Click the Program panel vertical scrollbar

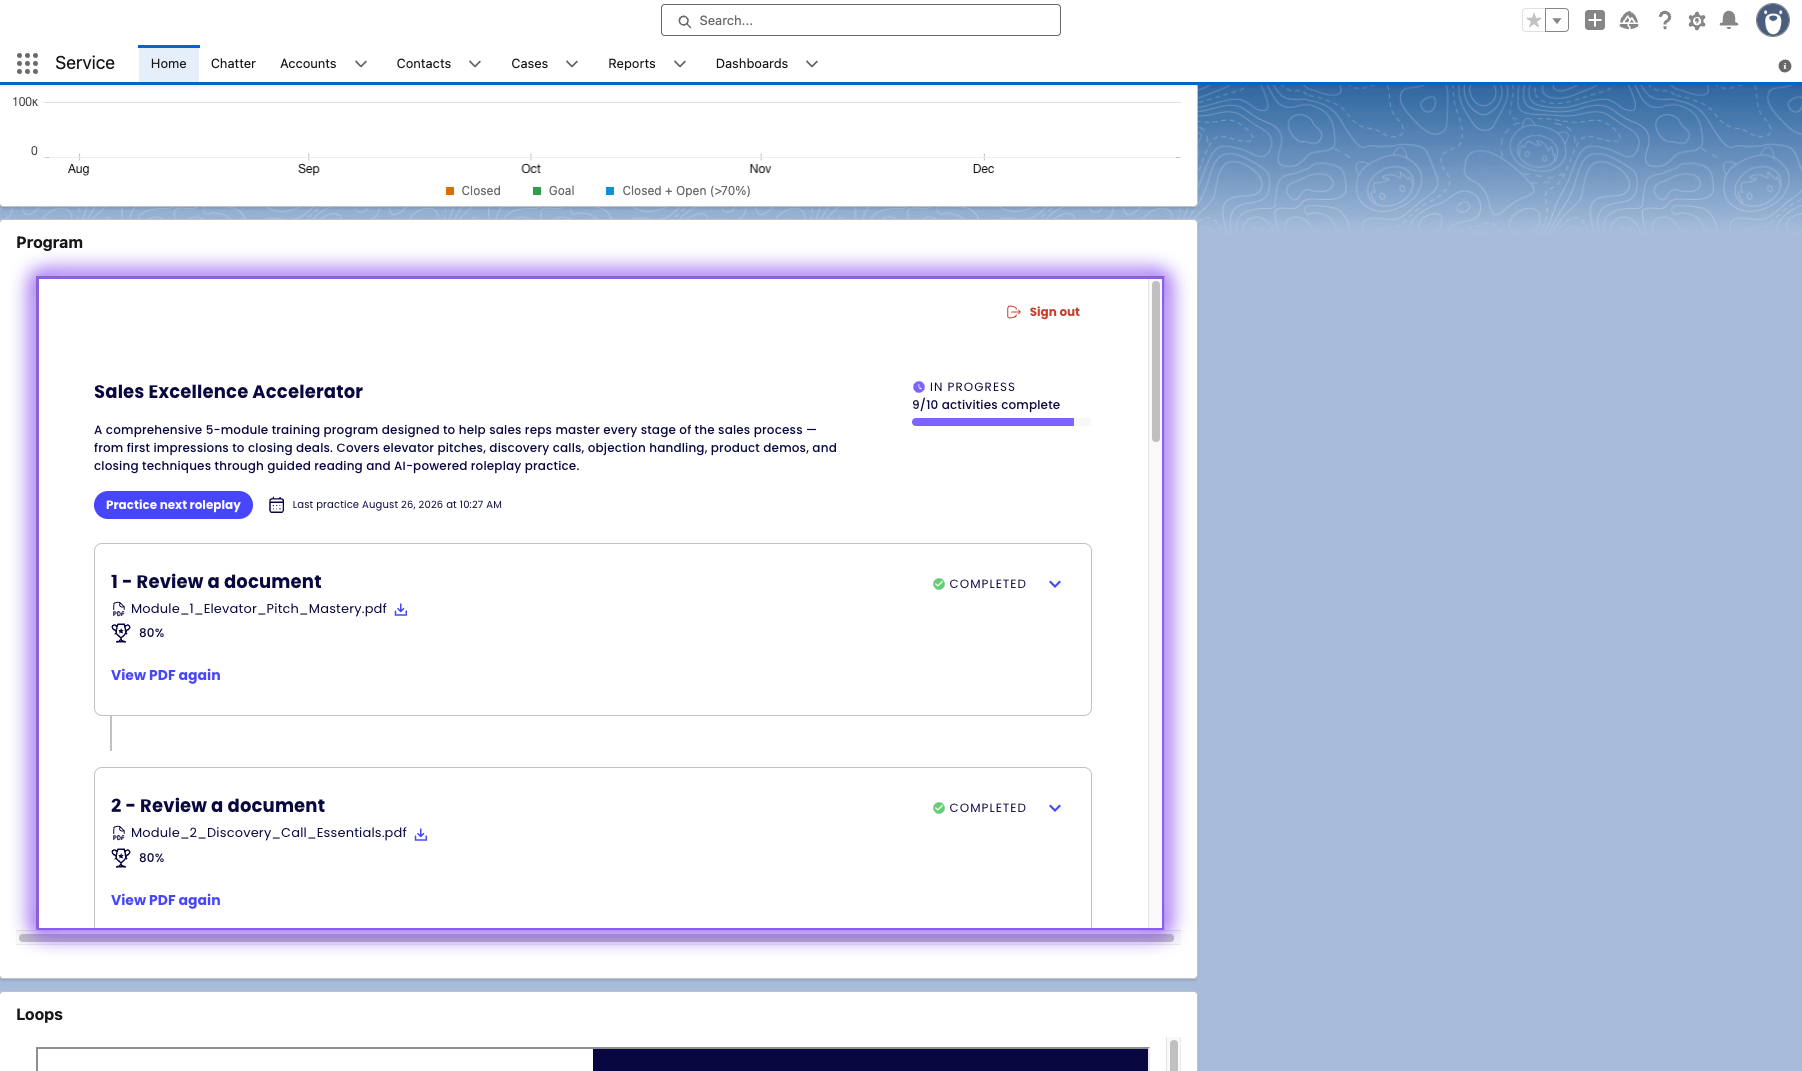pos(1156,361)
